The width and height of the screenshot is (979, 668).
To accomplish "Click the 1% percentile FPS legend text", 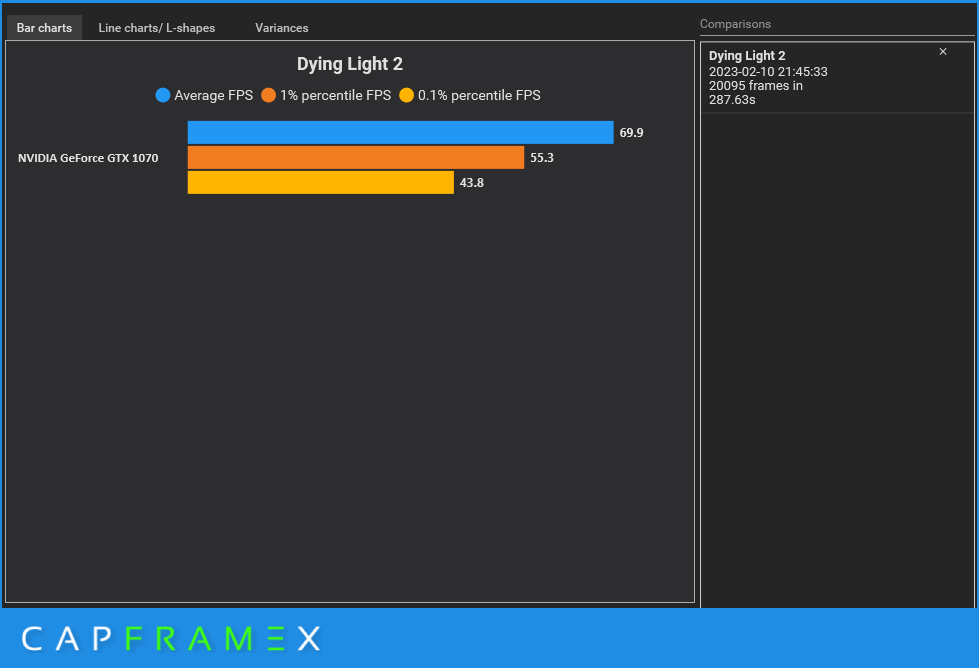I will 335,95.
